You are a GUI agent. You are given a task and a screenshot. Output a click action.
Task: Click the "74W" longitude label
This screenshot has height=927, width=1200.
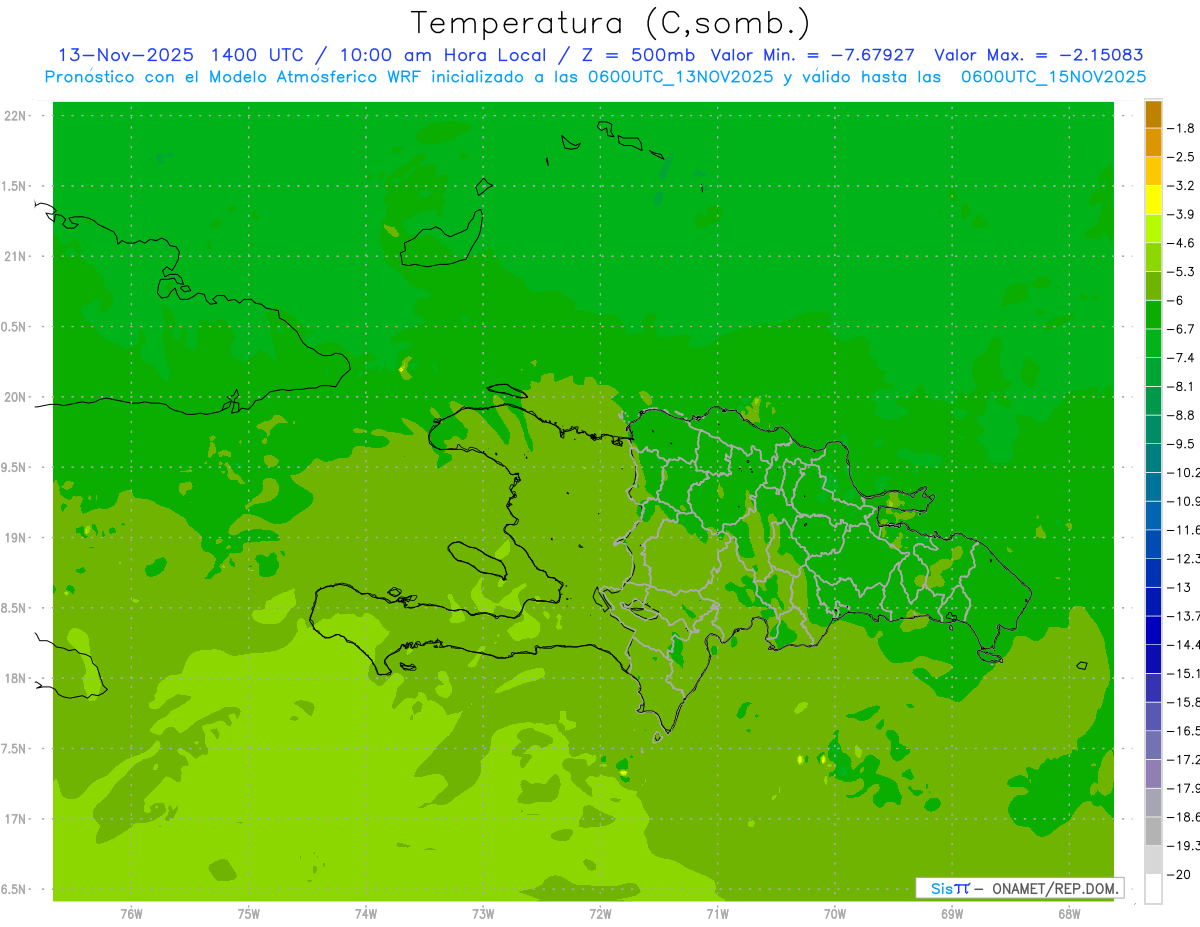tap(366, 914)
